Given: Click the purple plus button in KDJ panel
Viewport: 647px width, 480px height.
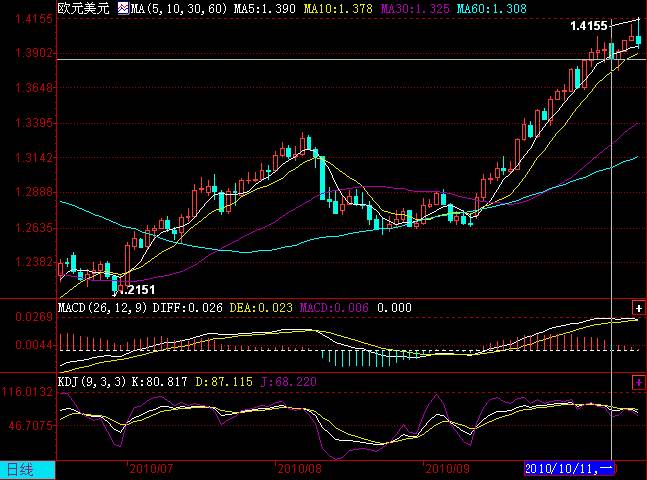Looking at the screenshot, I should [639, 382].
